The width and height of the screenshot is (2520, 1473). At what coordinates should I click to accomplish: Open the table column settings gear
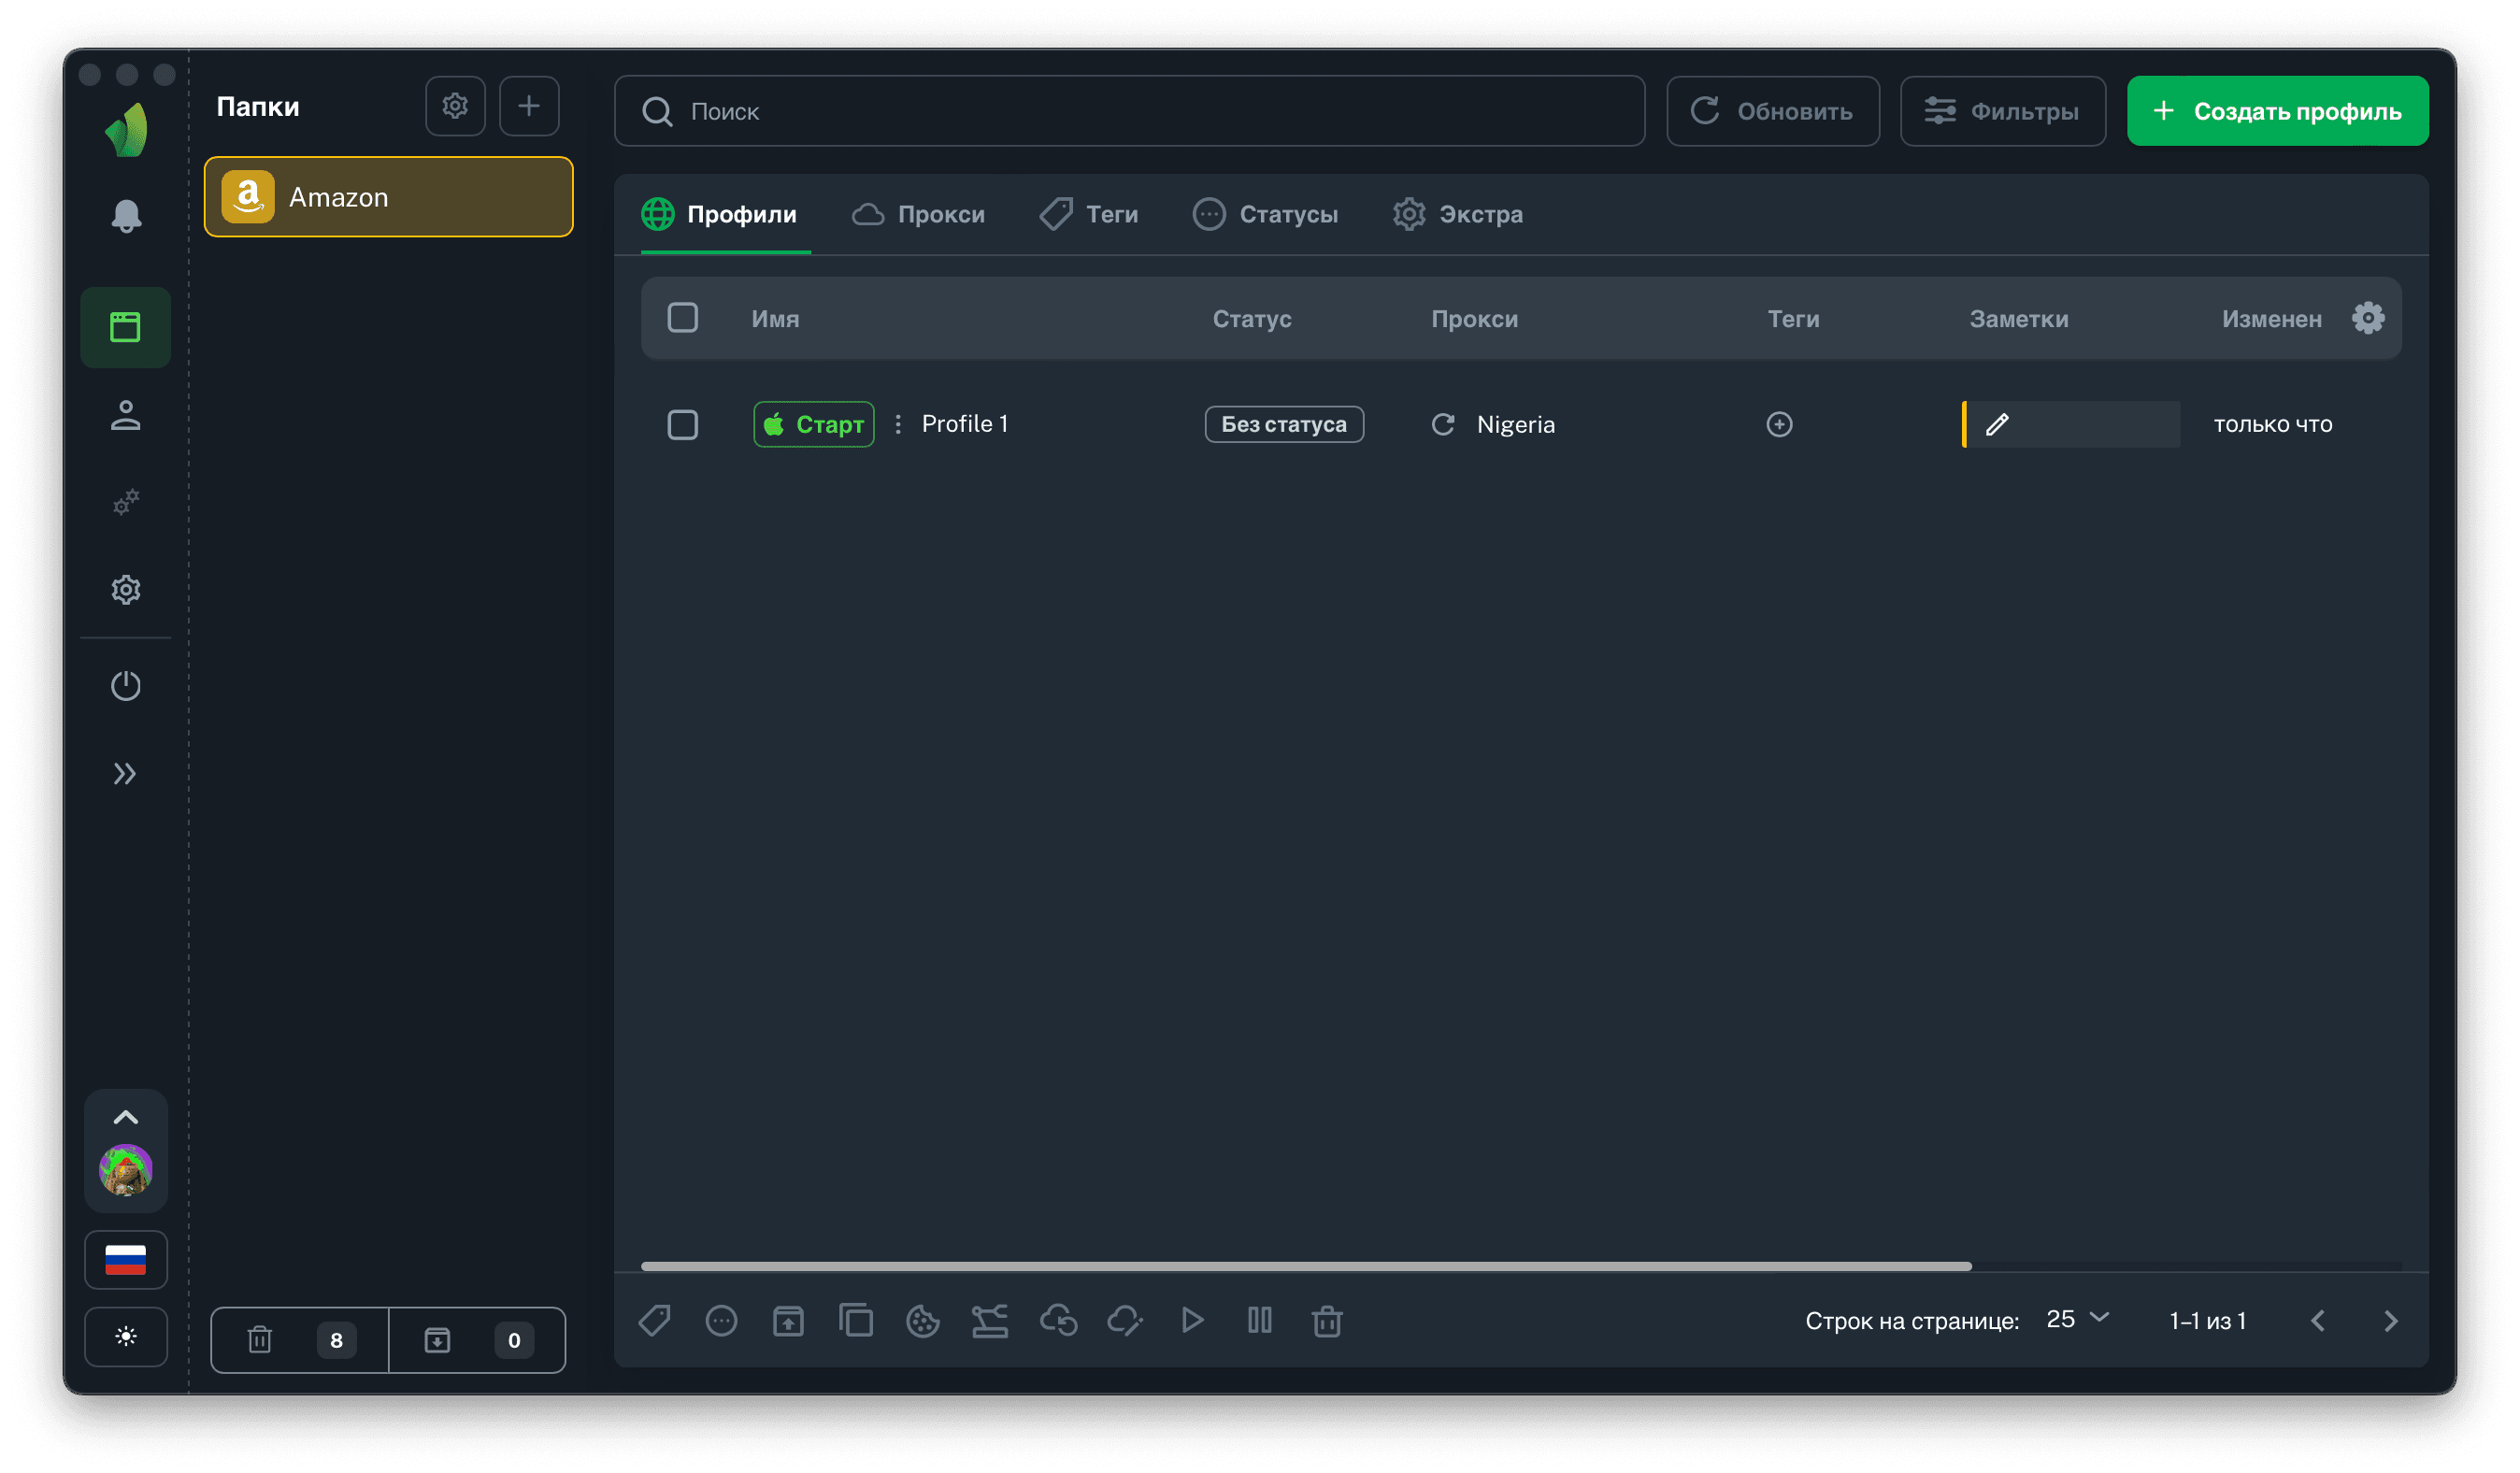(2367, 318)
